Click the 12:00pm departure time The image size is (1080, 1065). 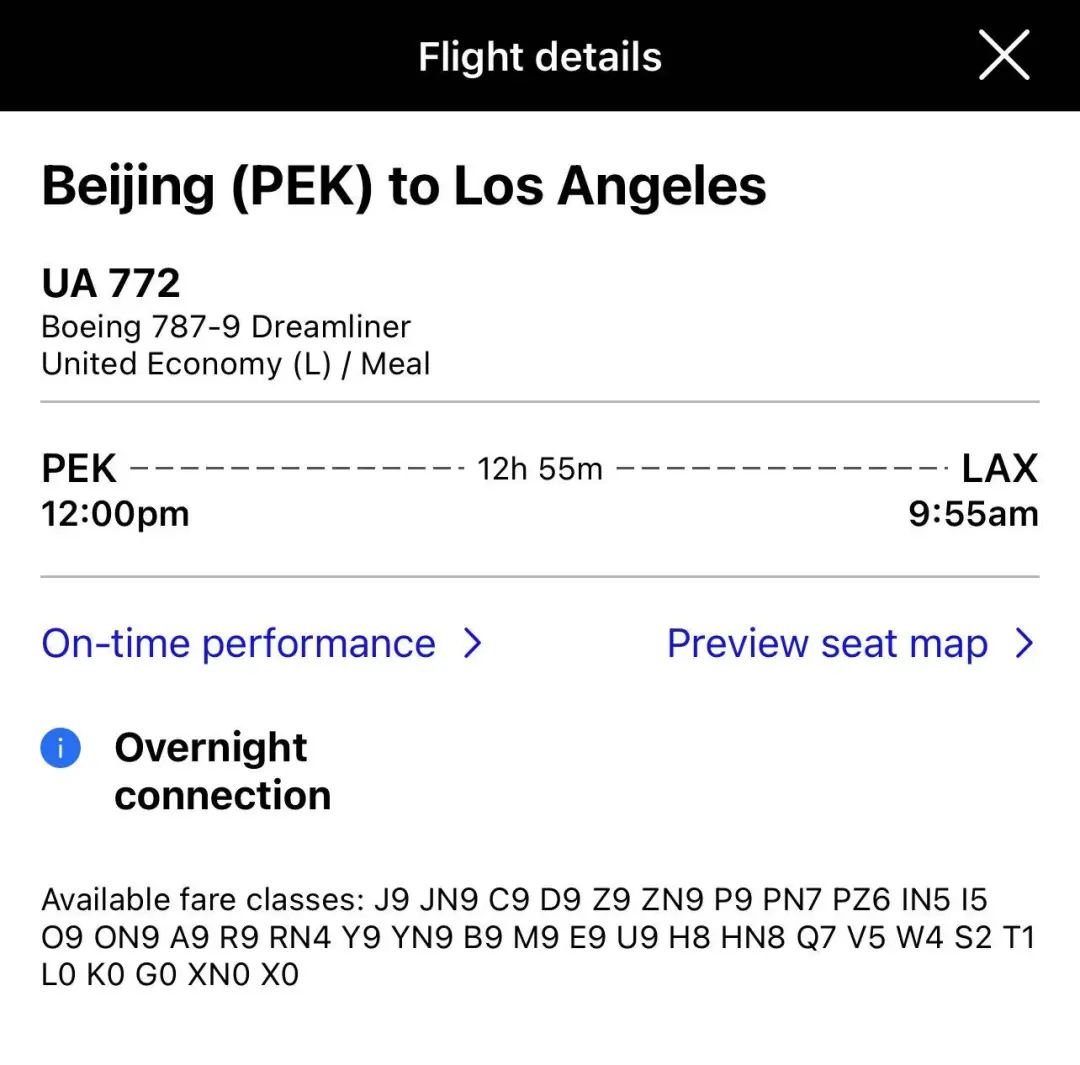(115, 514)
